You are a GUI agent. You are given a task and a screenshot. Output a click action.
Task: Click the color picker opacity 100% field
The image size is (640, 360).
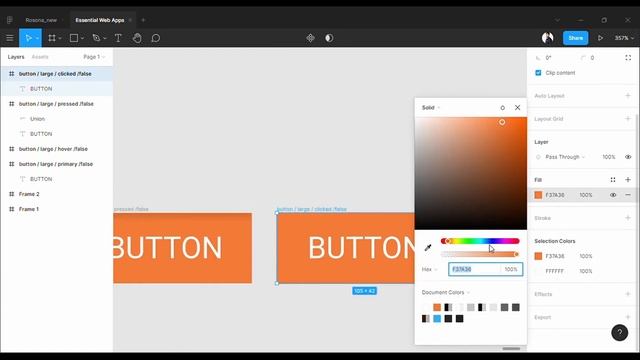click(511, 269)
